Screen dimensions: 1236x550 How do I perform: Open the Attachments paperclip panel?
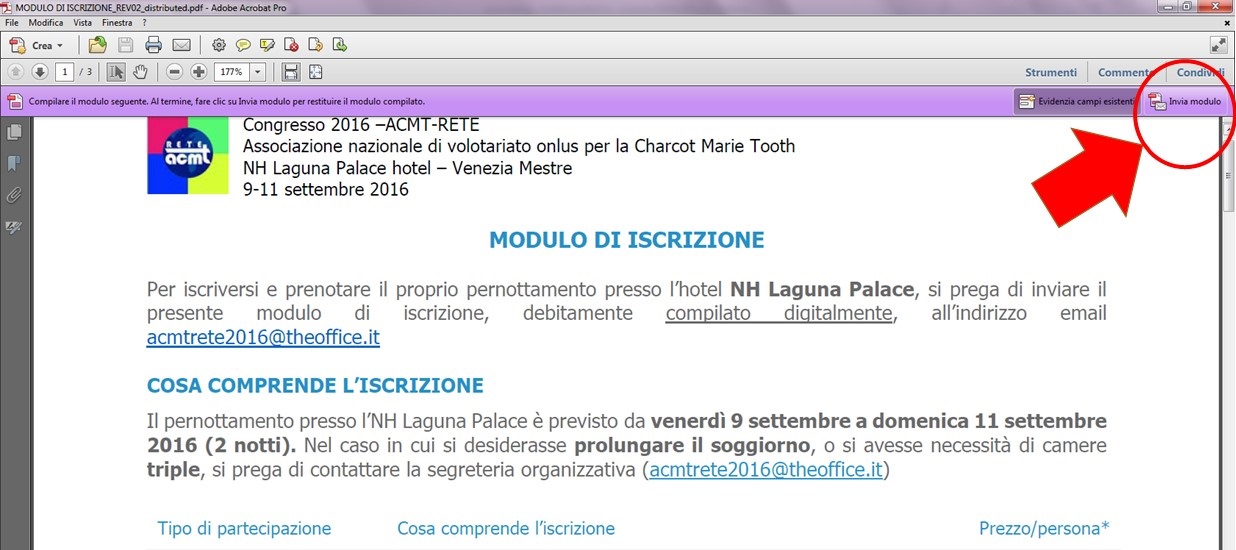[14, 195]
